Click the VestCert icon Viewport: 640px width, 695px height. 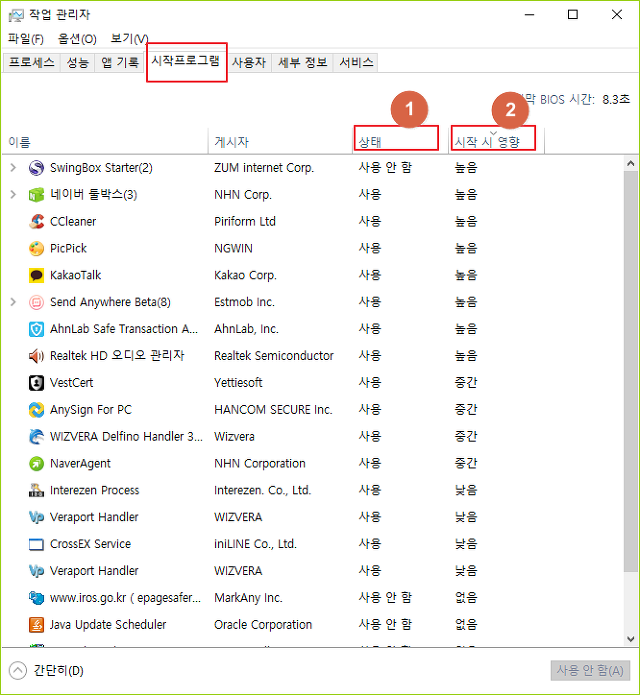36,383
